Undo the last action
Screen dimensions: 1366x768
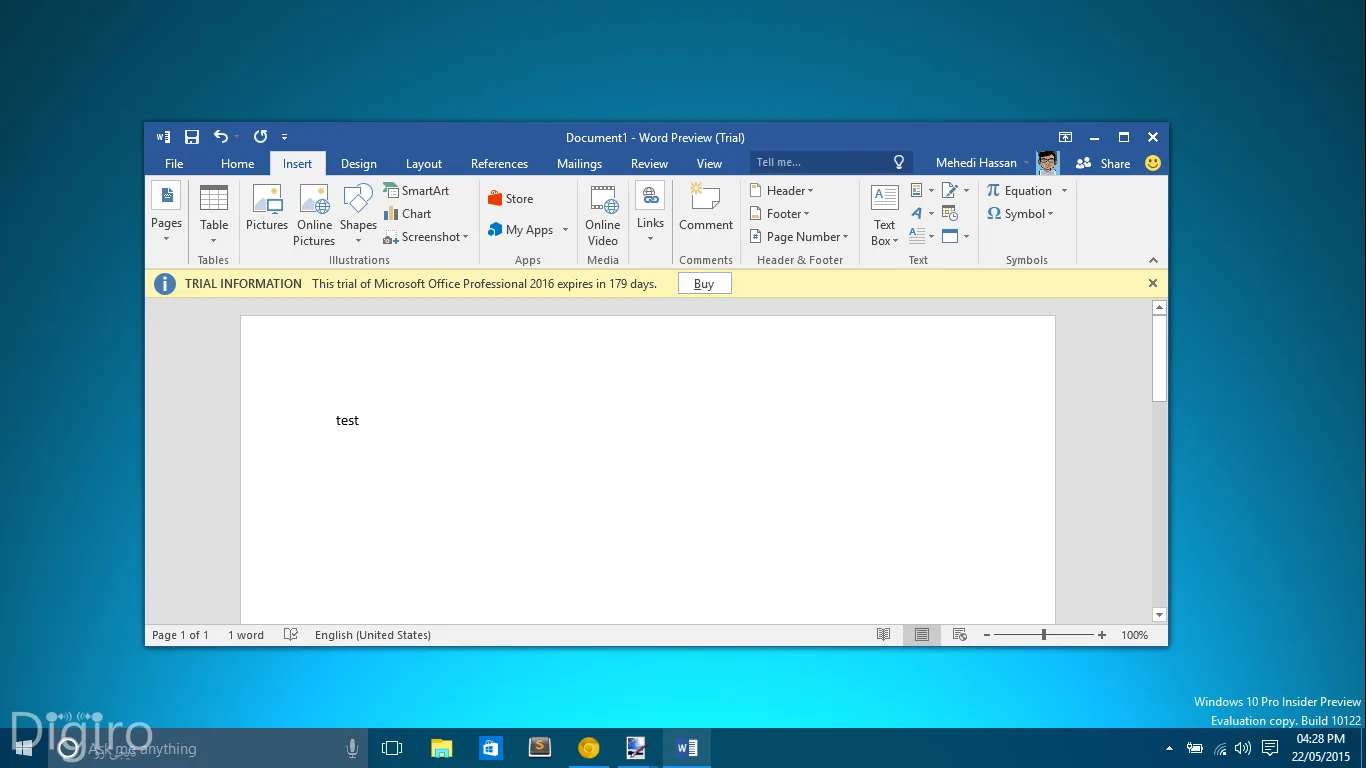pyautogui.click(x=221, y=137)
